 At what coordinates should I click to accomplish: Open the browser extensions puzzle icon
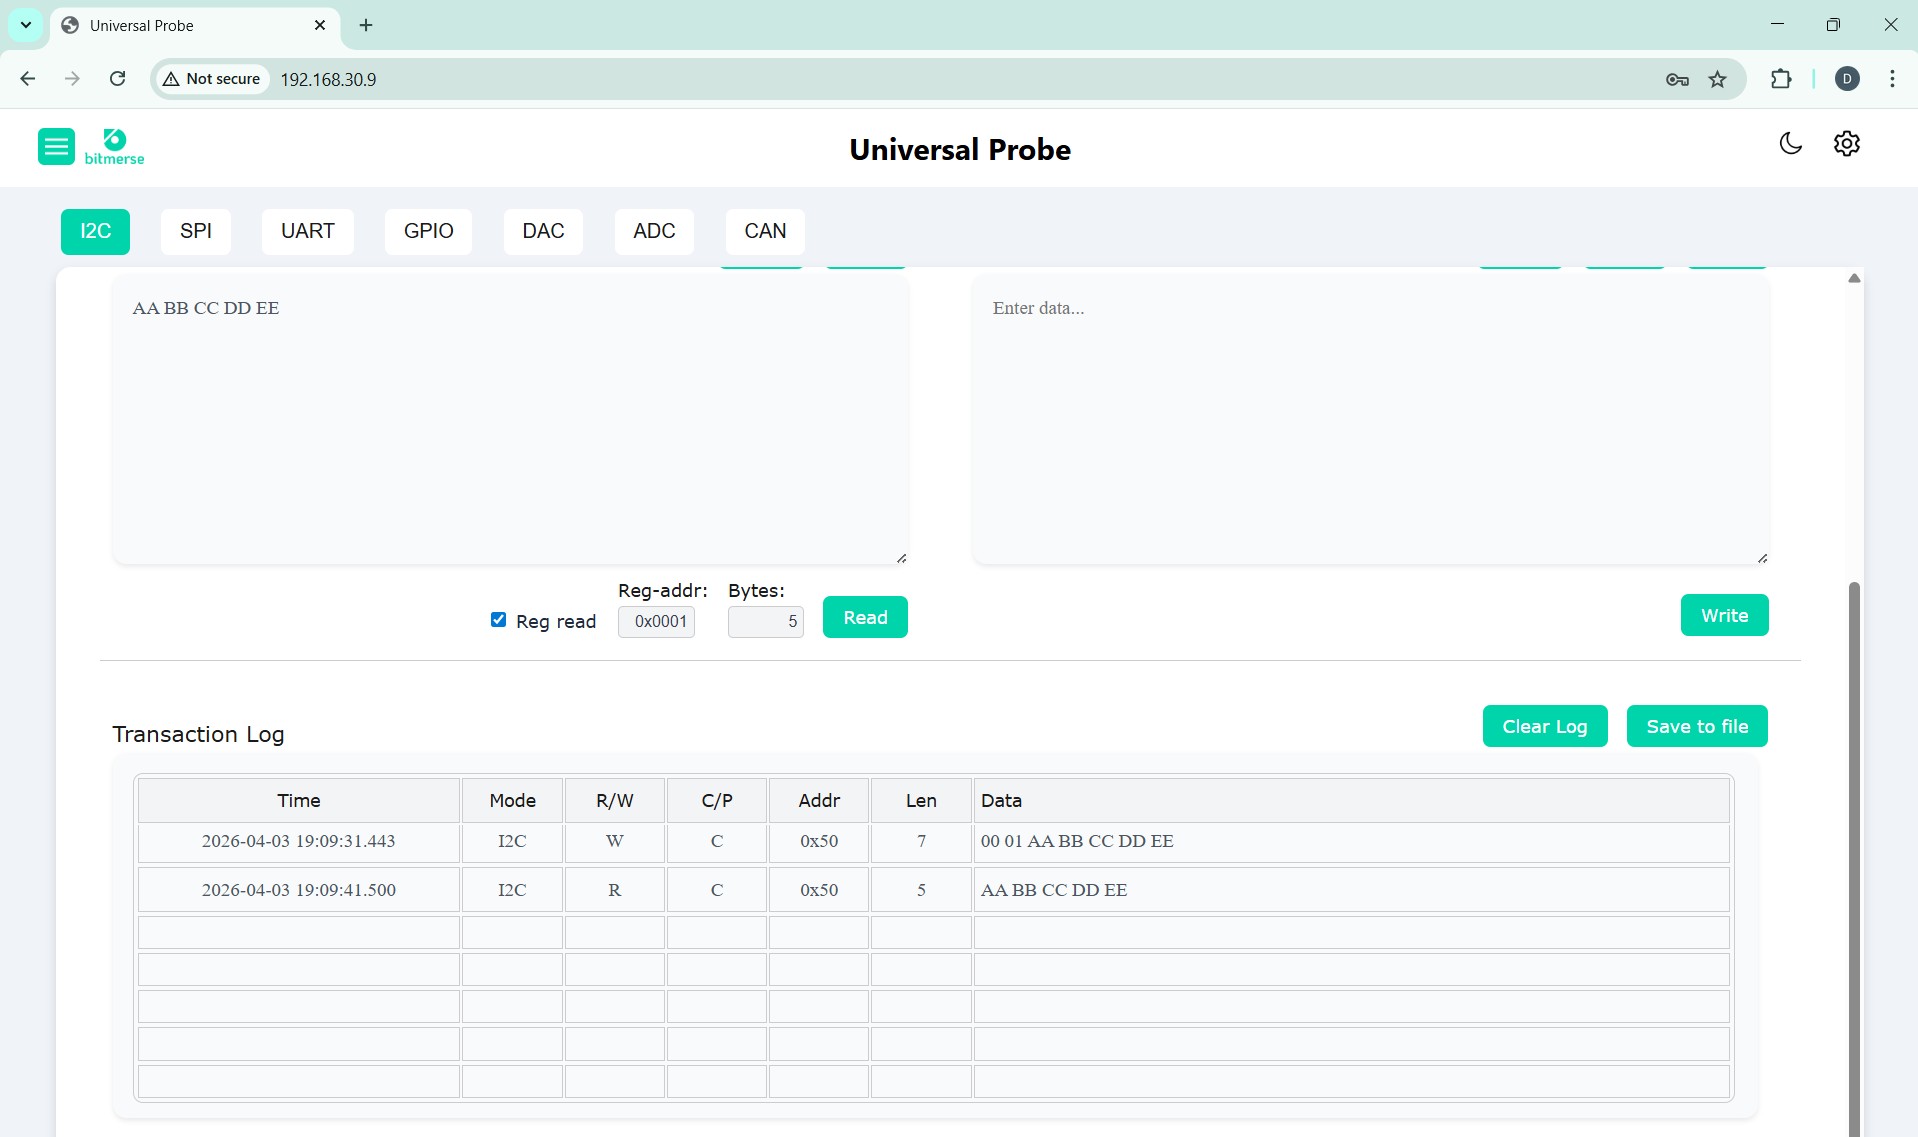tap(1783, 79)
